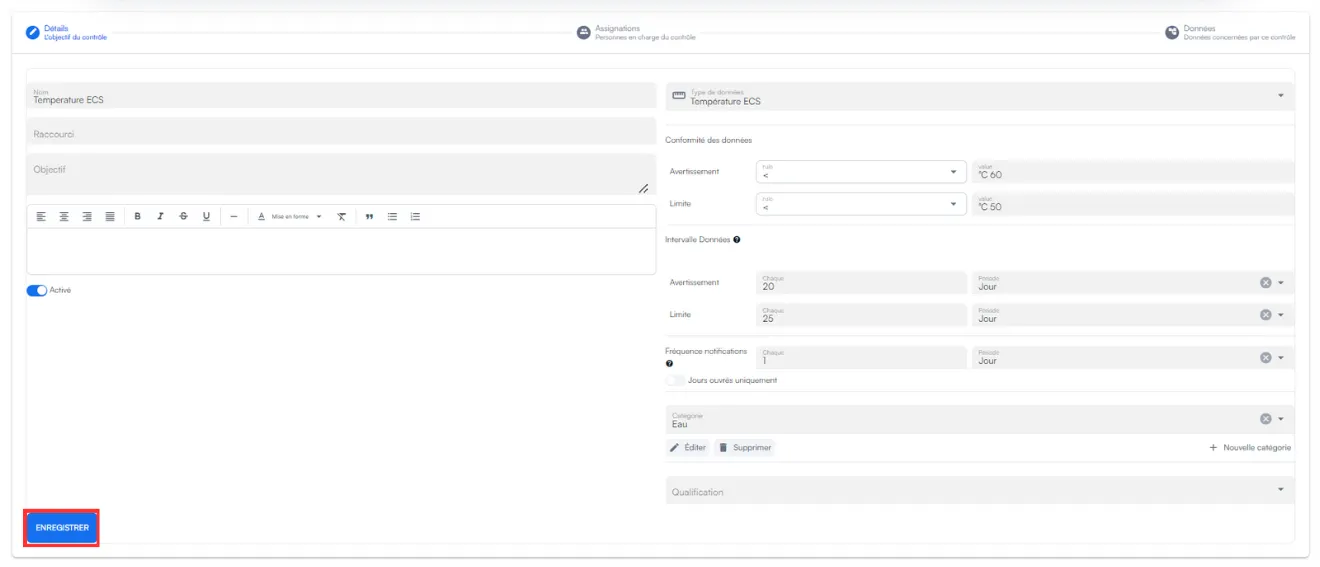Align text right in the editor toolbar

click(x=87, y=216)
